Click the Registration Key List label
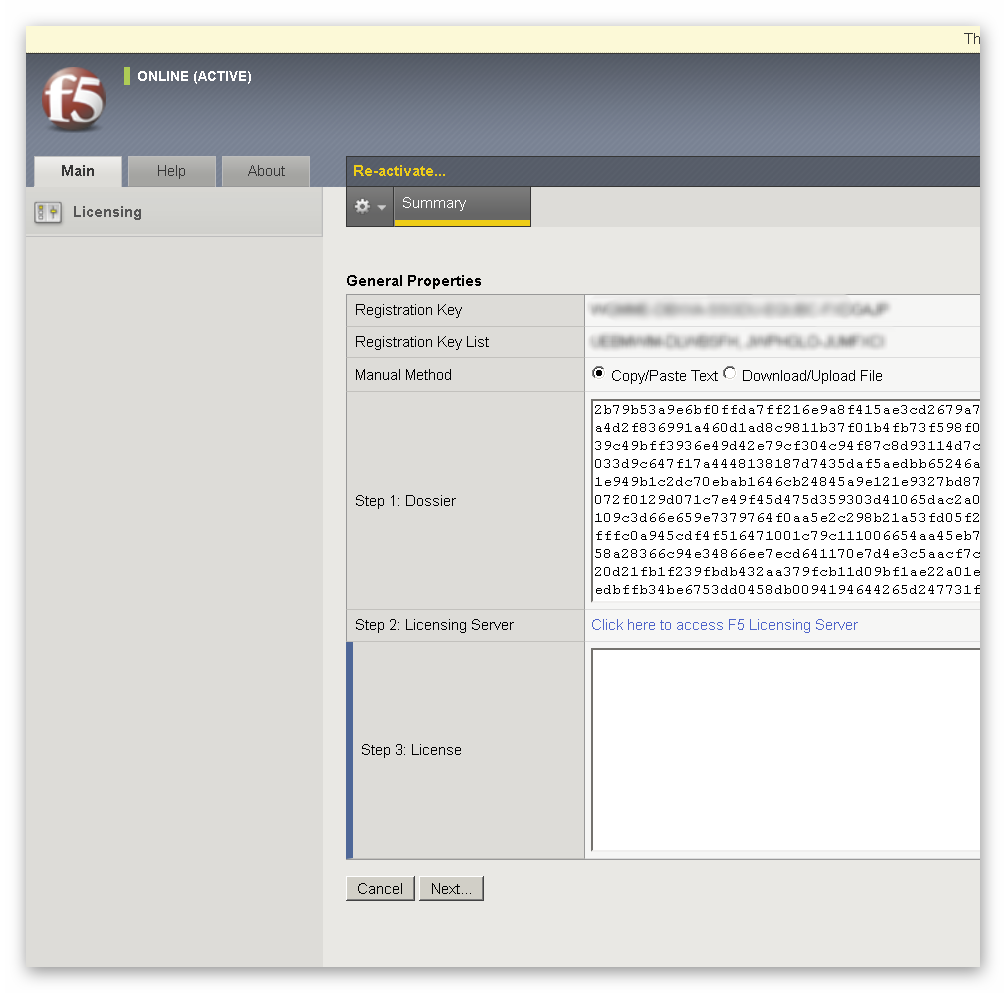 pyautogui.click(x=422, y=342)
